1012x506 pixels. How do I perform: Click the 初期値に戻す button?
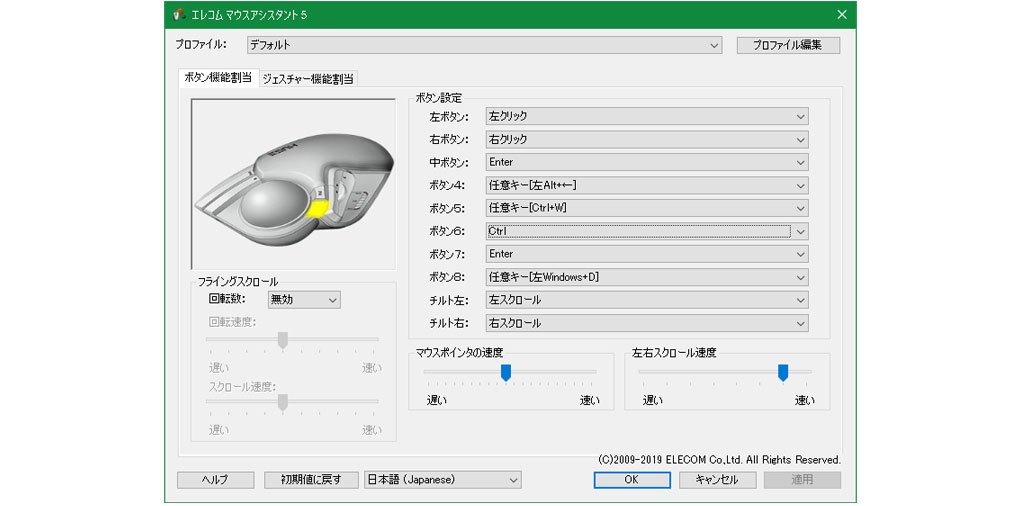pyautogui.click(x=311, y=480)
